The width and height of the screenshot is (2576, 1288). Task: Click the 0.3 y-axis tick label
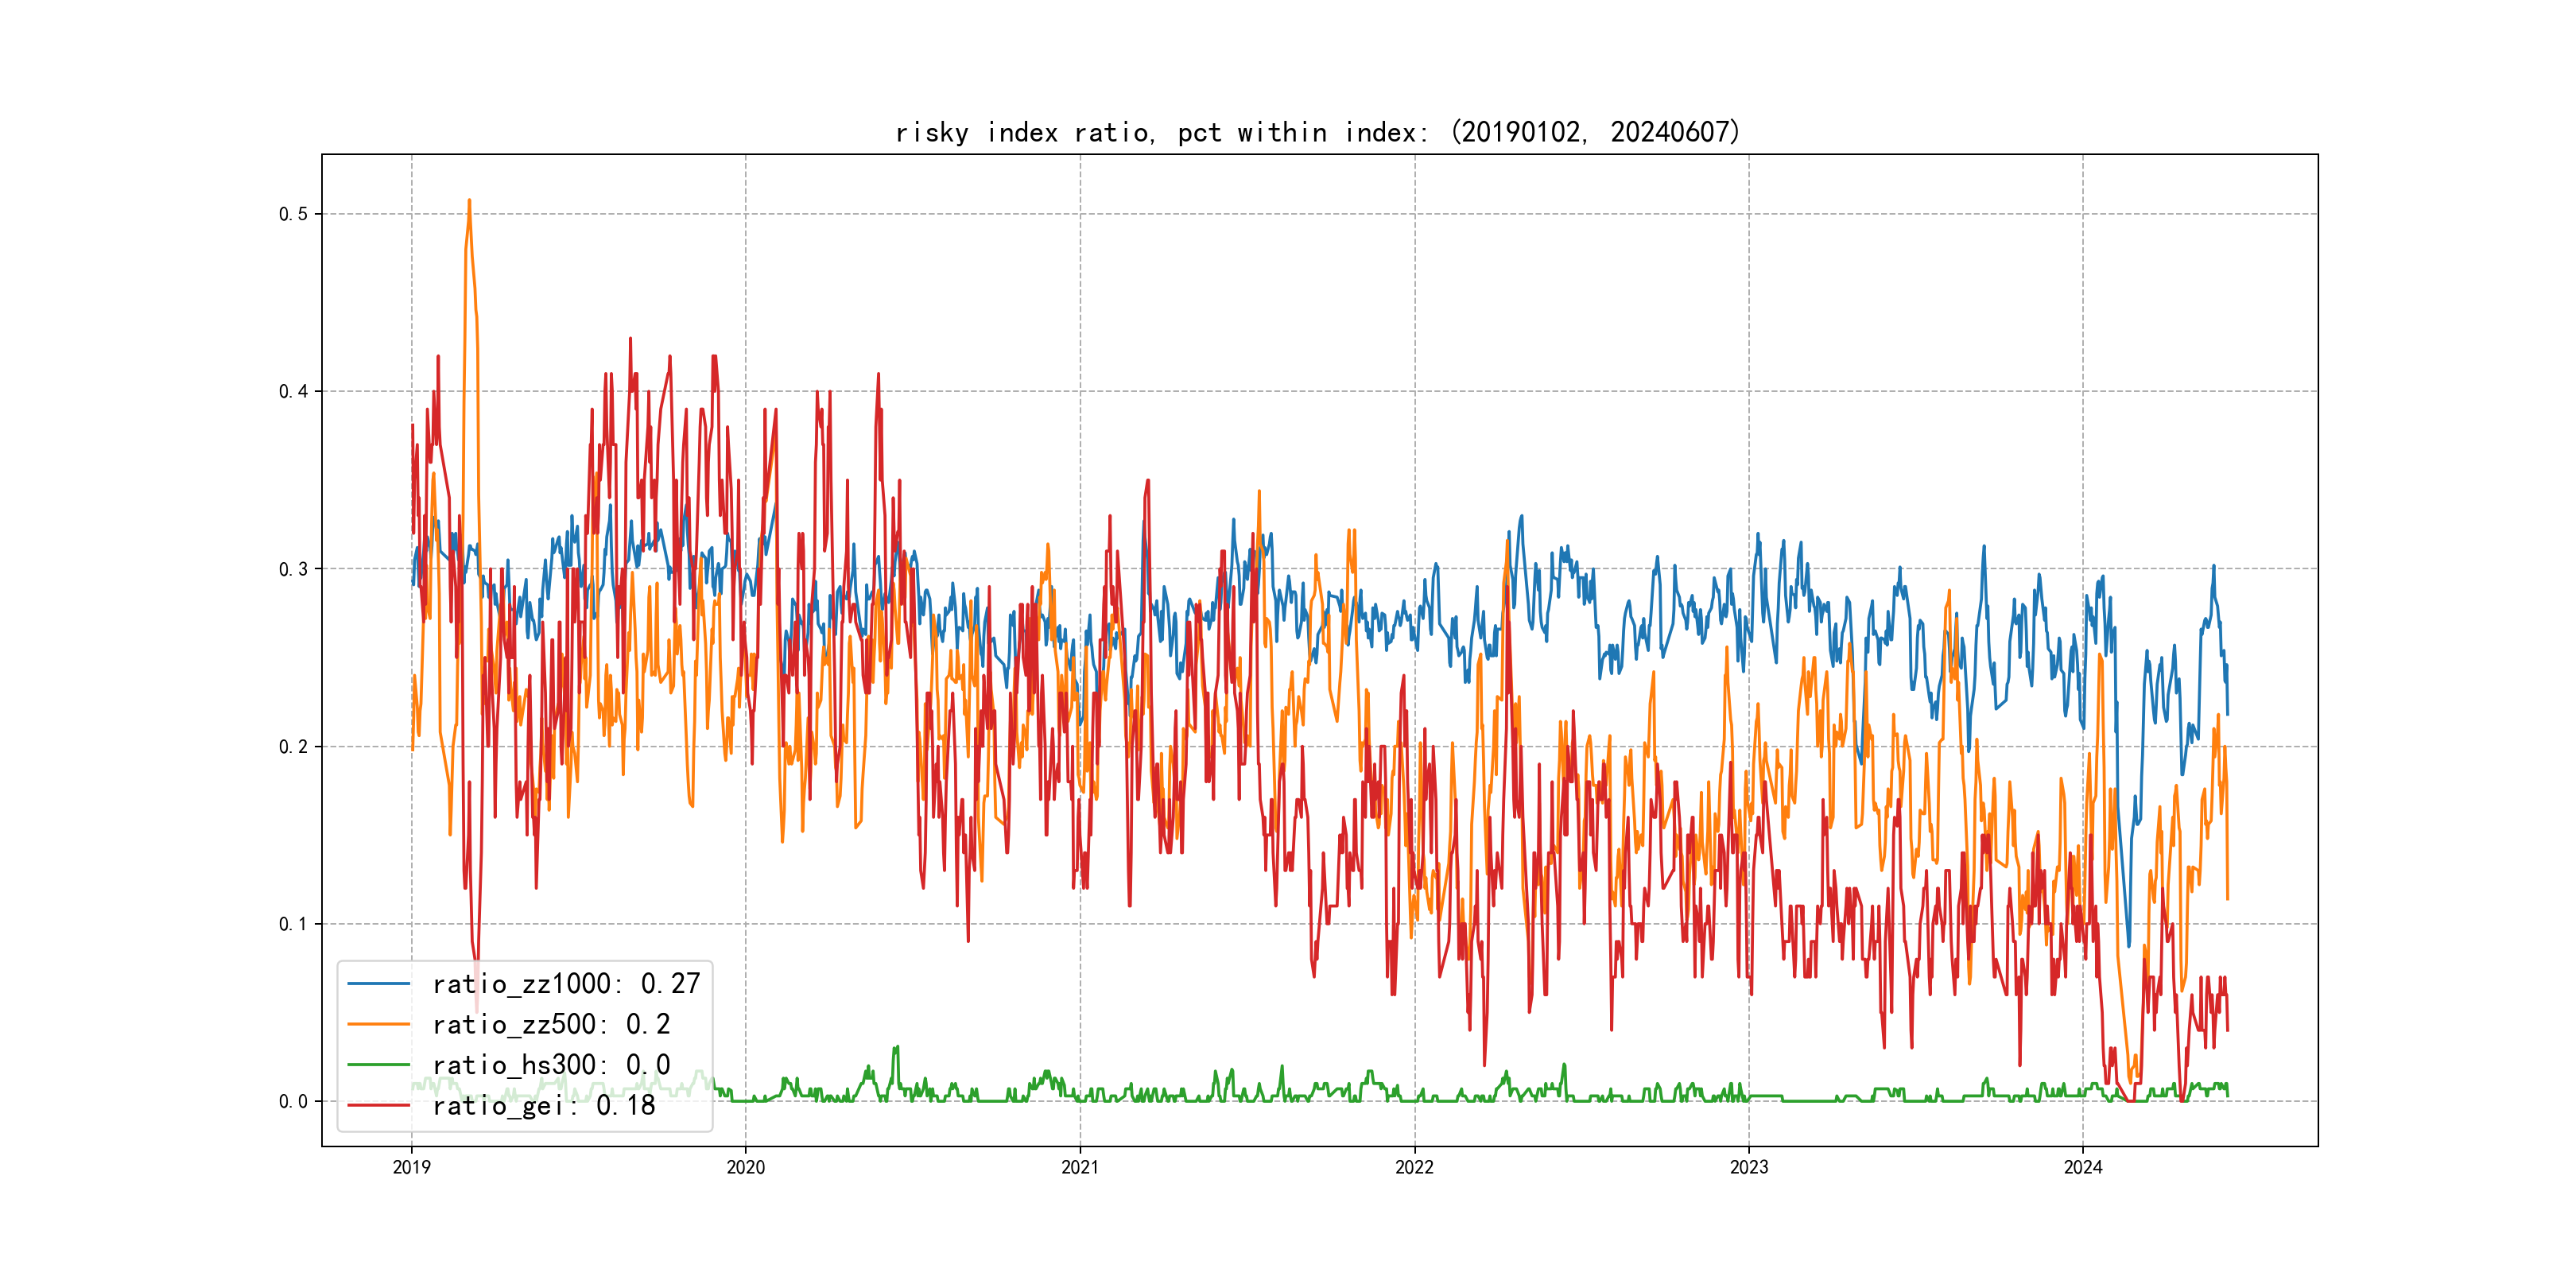[x=293, y=569]
